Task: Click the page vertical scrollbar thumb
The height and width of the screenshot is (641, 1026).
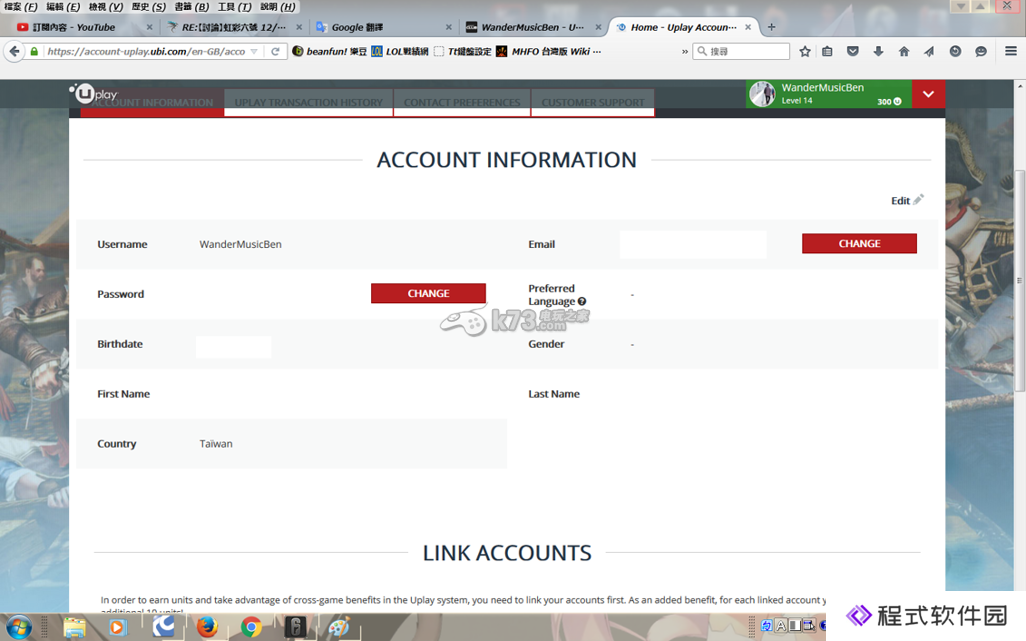Action: [x=1019, y=281]
